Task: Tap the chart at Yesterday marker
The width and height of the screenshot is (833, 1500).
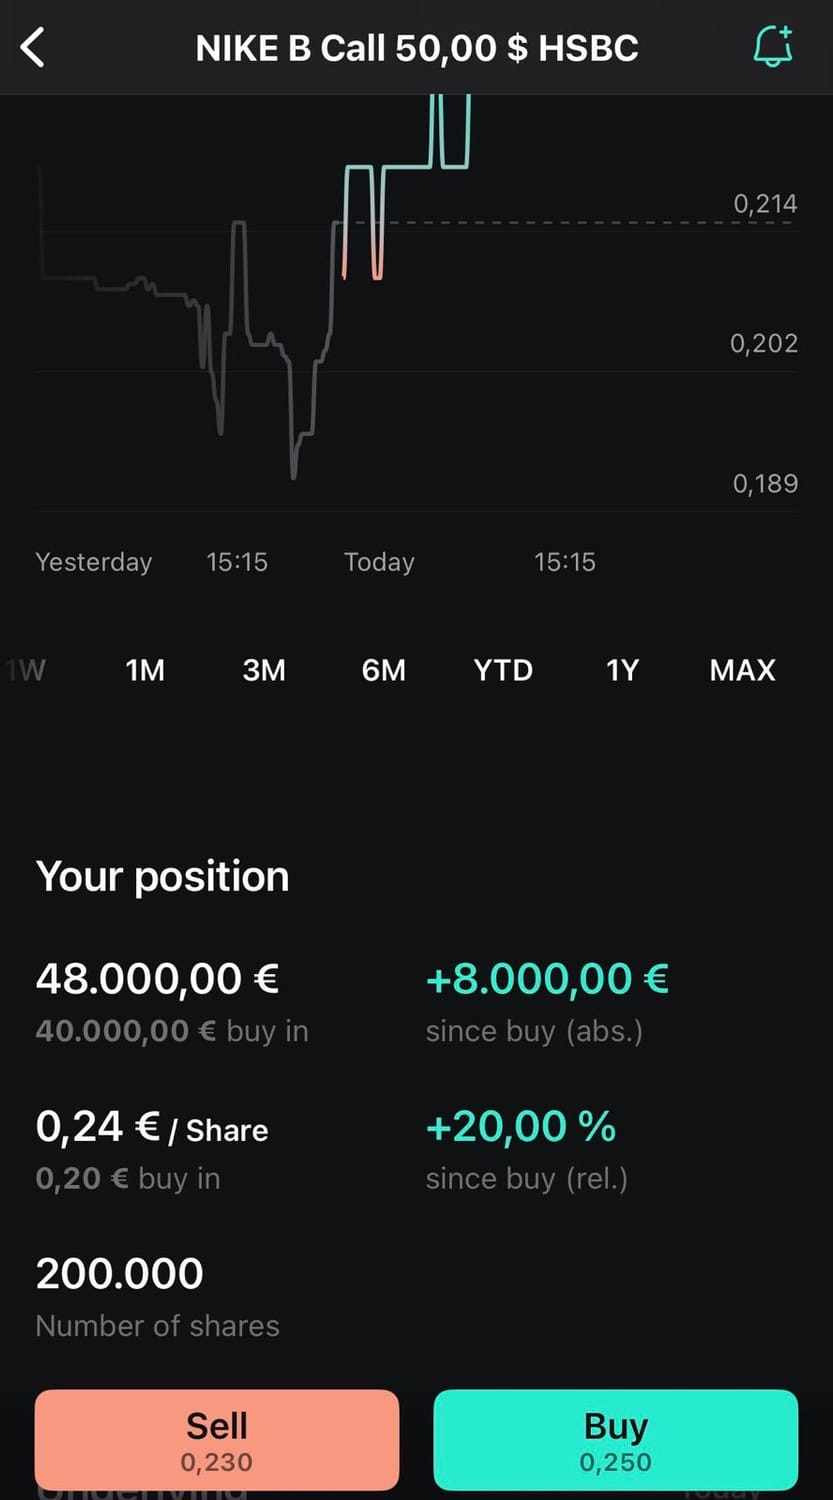Action: click(94, 562)
